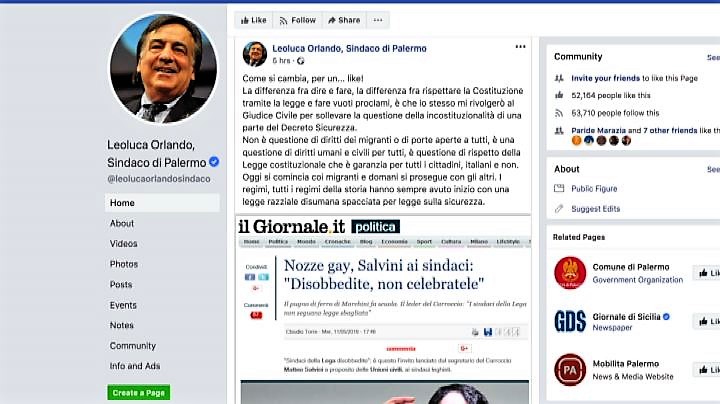This screenshot has width=720, height=404.
Task: Click the Share page button
Action: pyautogui.click(x=344, y=20)
